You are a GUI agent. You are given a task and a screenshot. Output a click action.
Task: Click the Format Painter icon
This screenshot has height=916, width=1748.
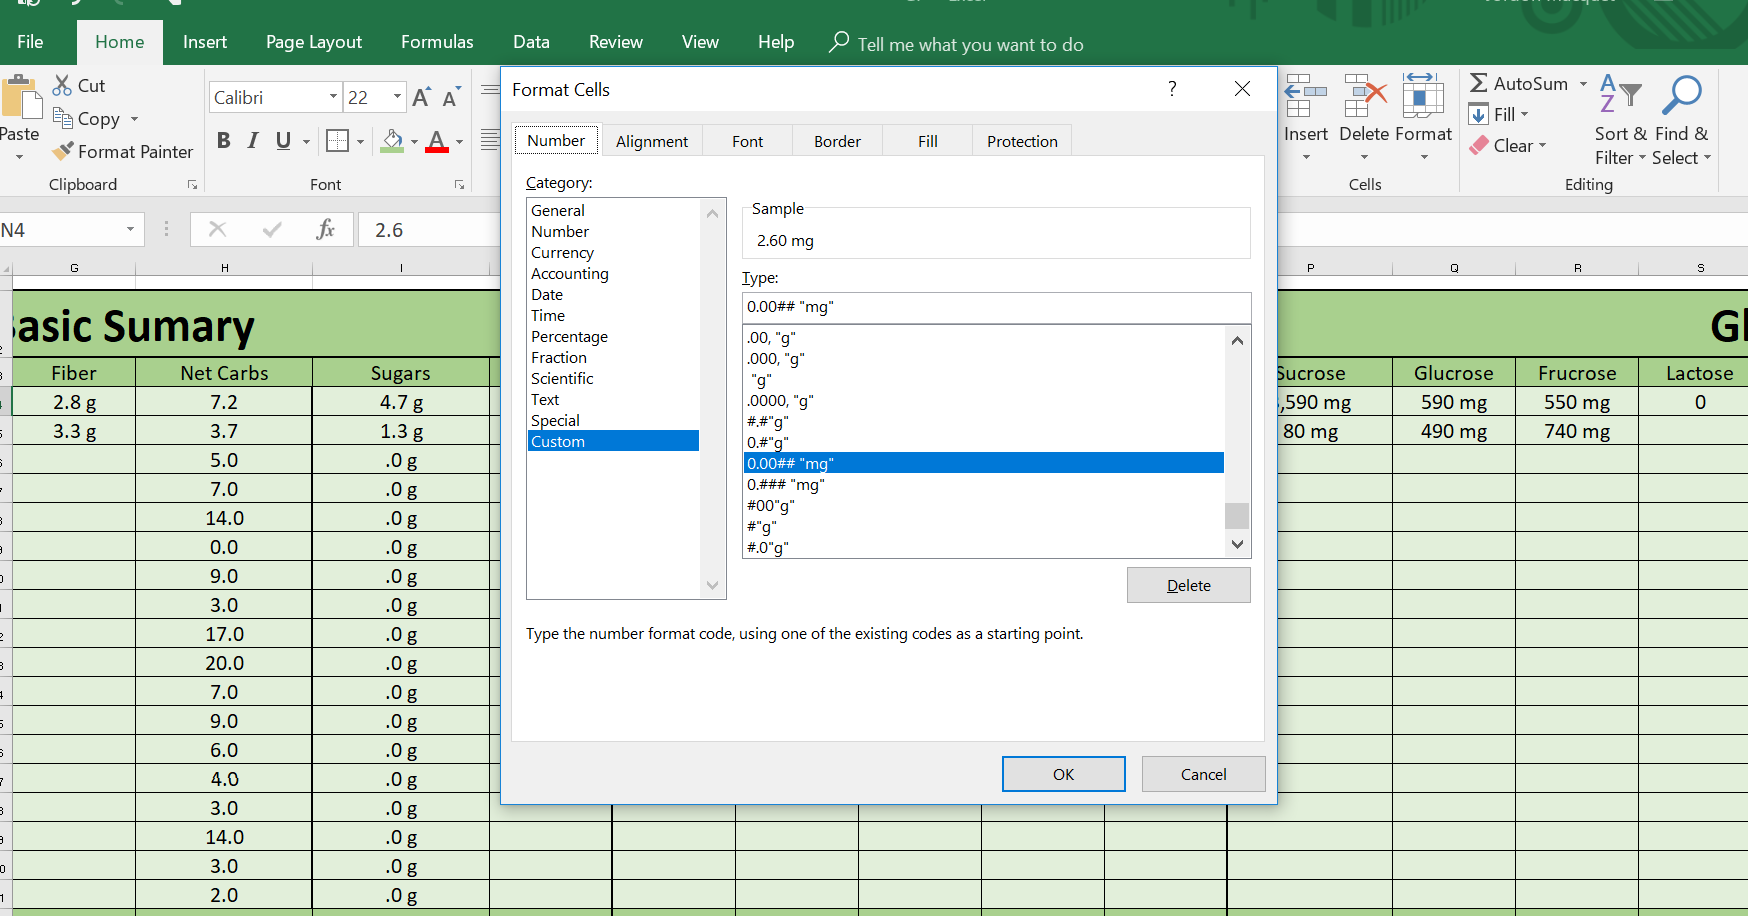point(63,151)
